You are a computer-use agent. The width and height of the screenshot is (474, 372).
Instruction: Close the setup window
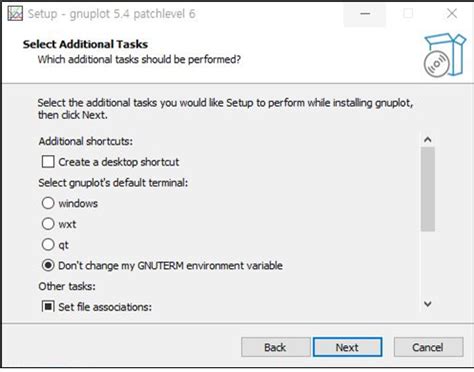tap(452, 14)
